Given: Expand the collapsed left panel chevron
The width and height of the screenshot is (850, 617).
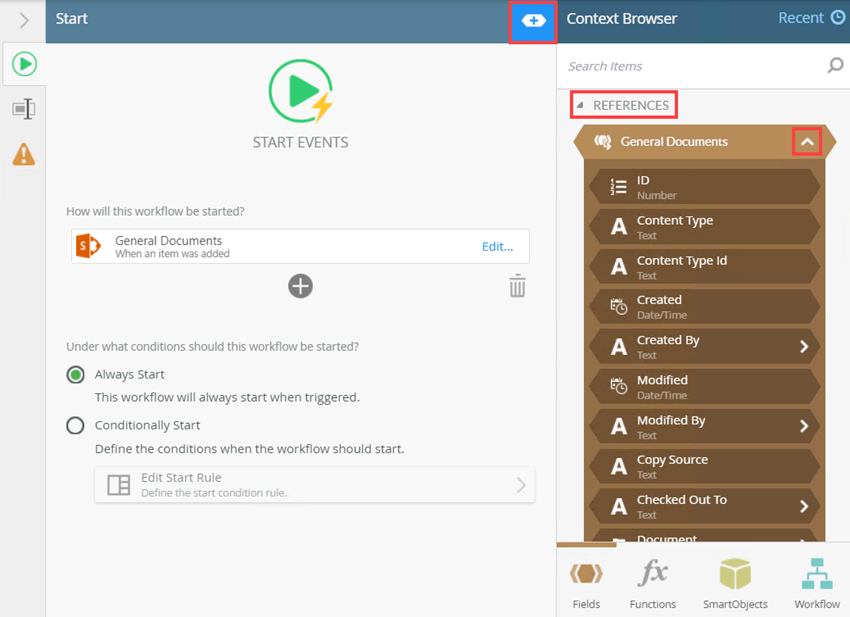Looking at the screenshot, I should coord(24,21).
